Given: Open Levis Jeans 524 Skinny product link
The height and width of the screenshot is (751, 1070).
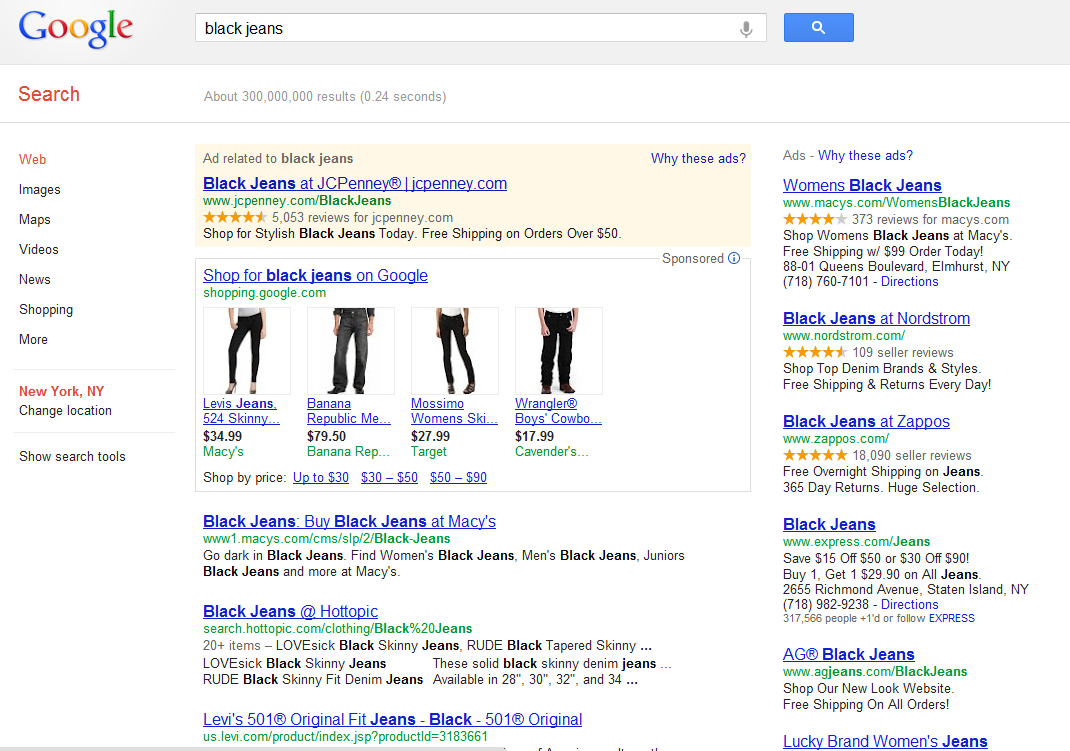Looking at the screenshot, I should tap(242, 411).
